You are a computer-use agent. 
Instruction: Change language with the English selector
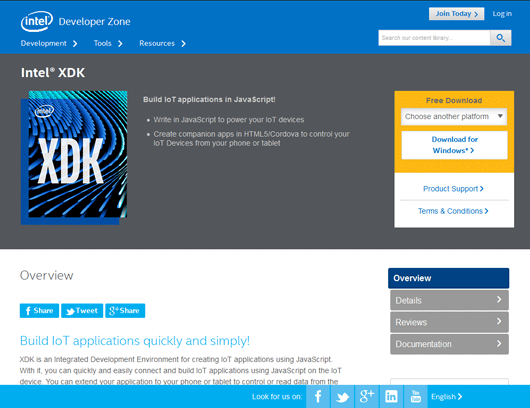tap(447, 397)
